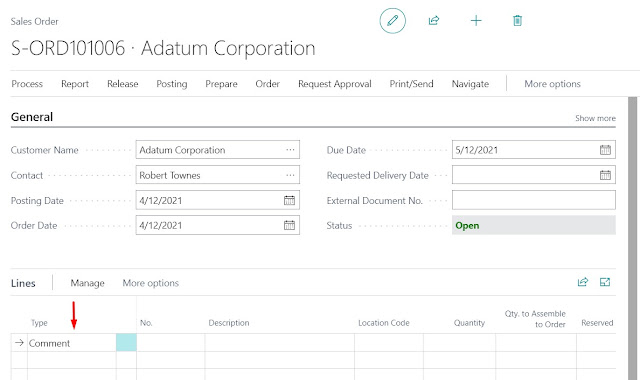640x380 pixels.
Task: Click the share icon in the header
Action: click(434, 20)
